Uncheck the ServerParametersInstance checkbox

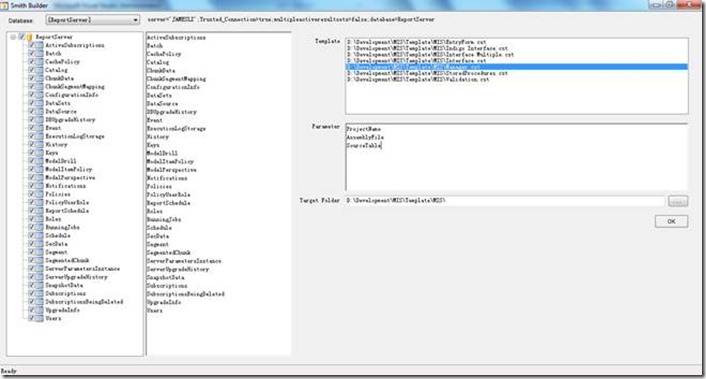point(32,269)
